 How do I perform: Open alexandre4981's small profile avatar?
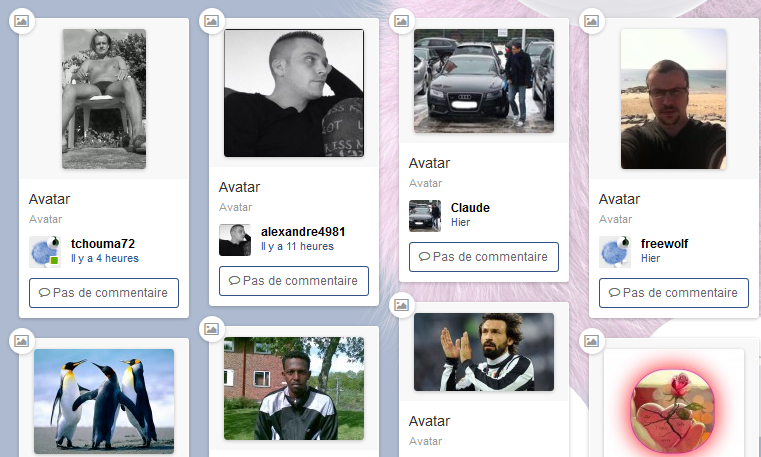point(235,240)
